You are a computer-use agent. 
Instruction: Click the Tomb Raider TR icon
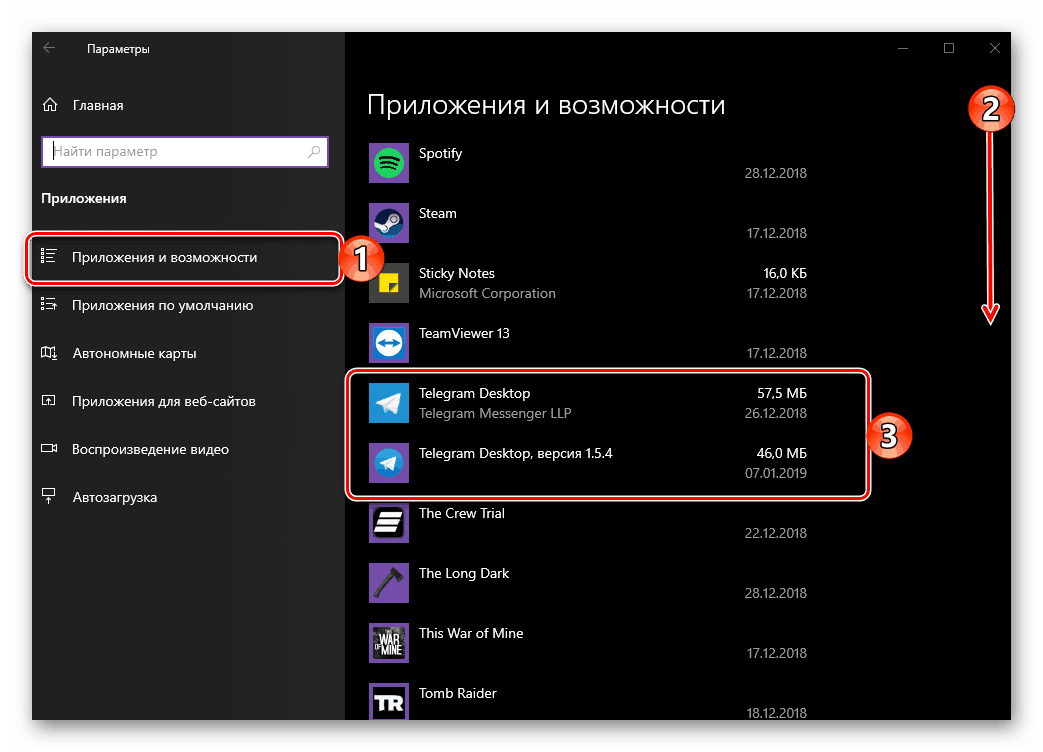388,702
